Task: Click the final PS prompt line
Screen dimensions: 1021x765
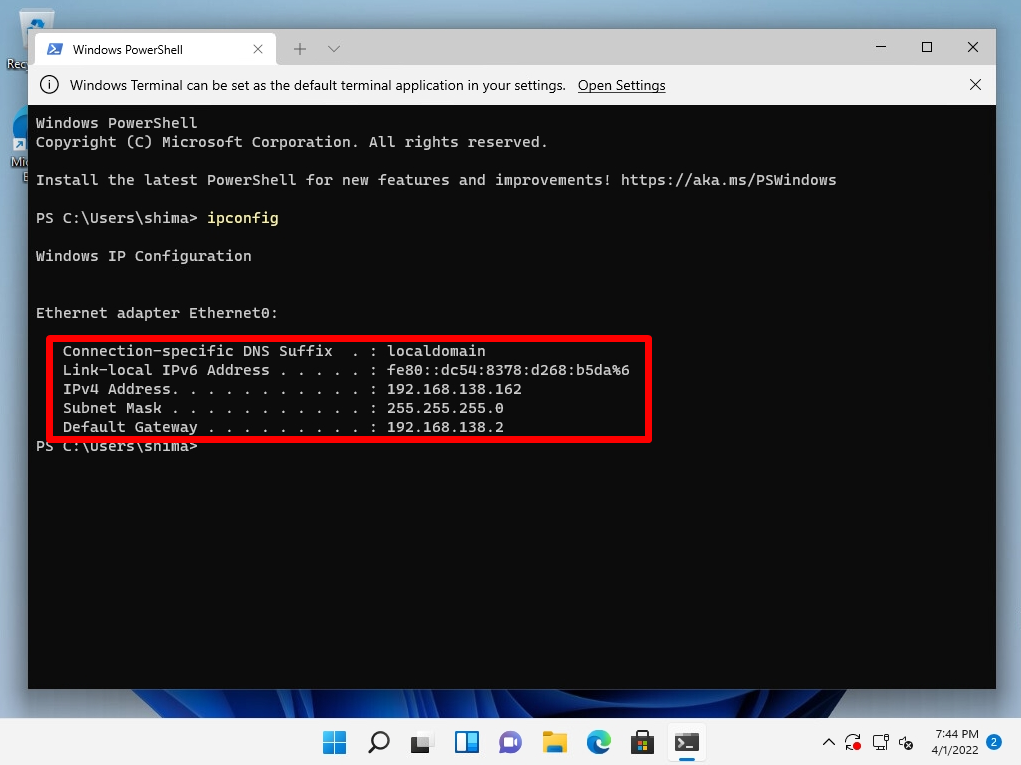Action: click(x=117, y=448)
